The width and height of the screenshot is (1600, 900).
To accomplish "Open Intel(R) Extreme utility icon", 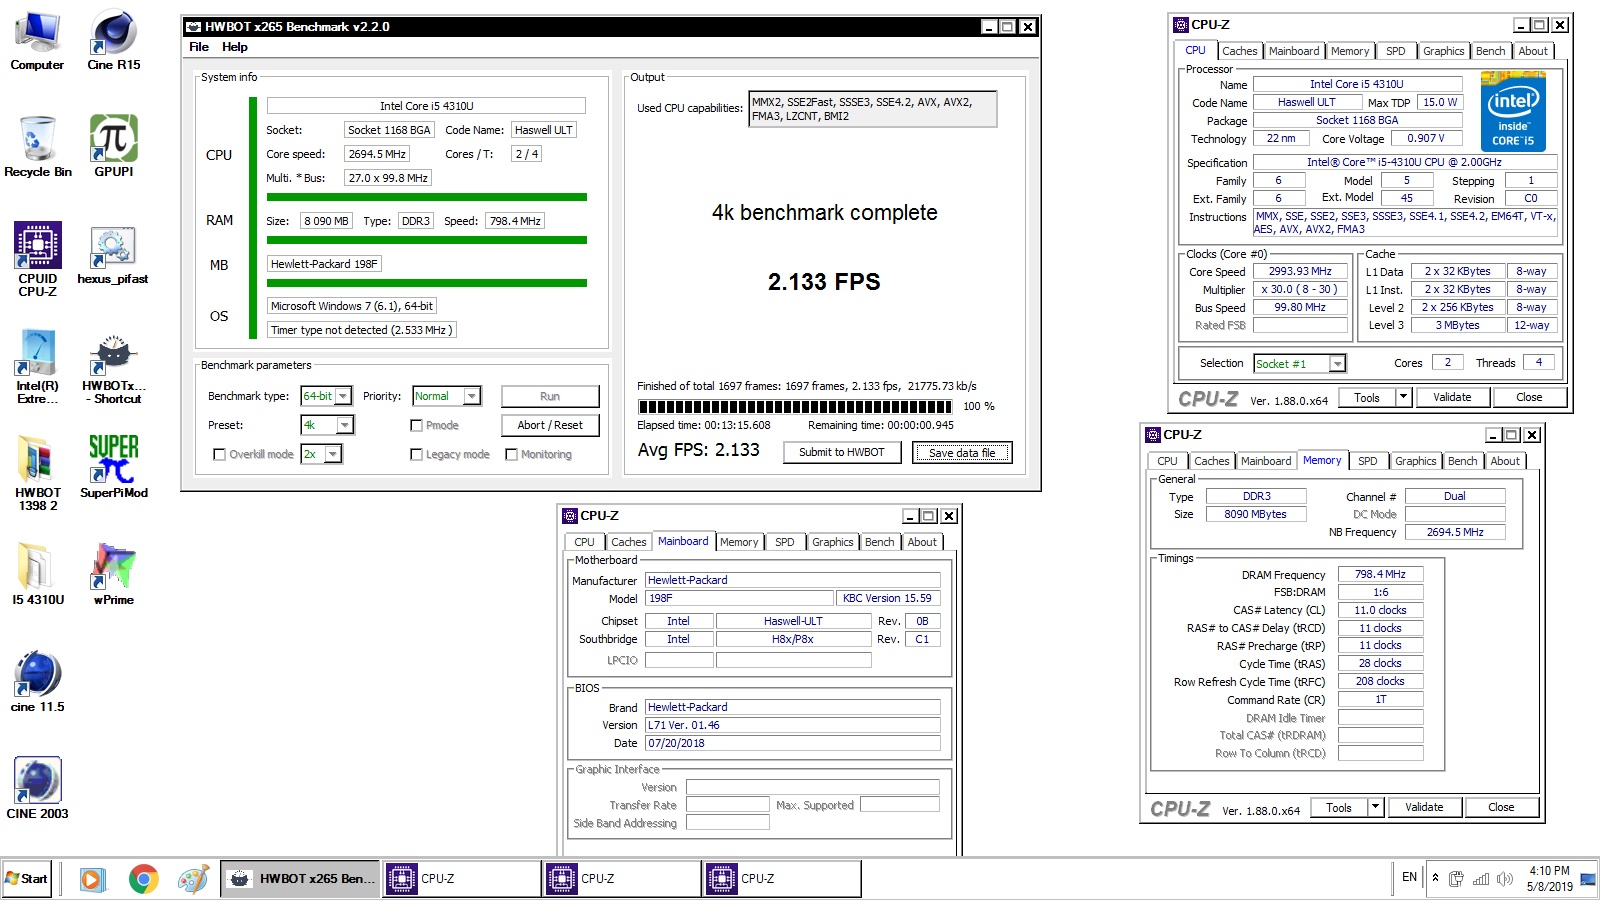I will pos(38,367).
